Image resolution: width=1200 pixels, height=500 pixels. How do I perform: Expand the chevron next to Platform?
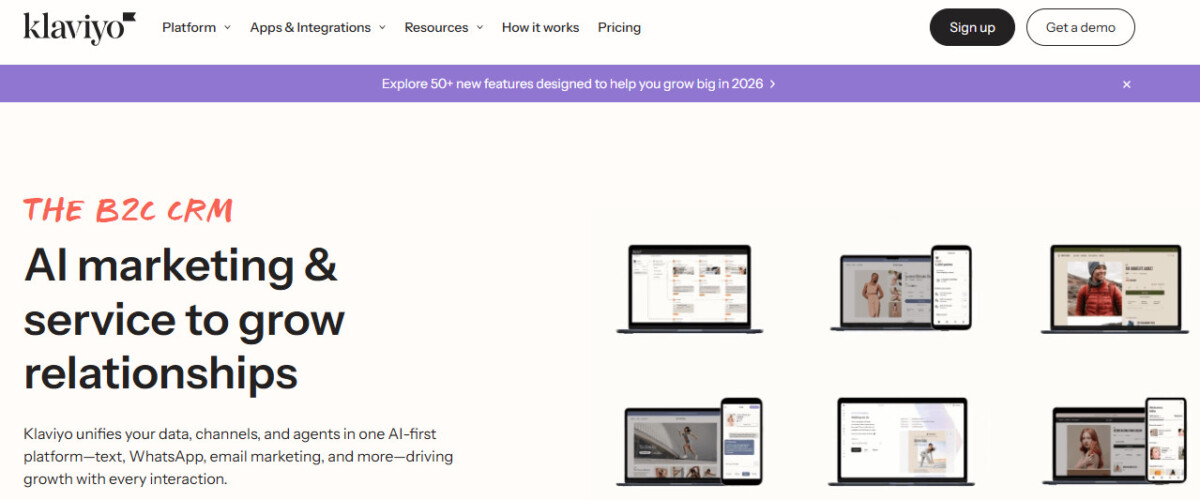[x=227, y=28]
